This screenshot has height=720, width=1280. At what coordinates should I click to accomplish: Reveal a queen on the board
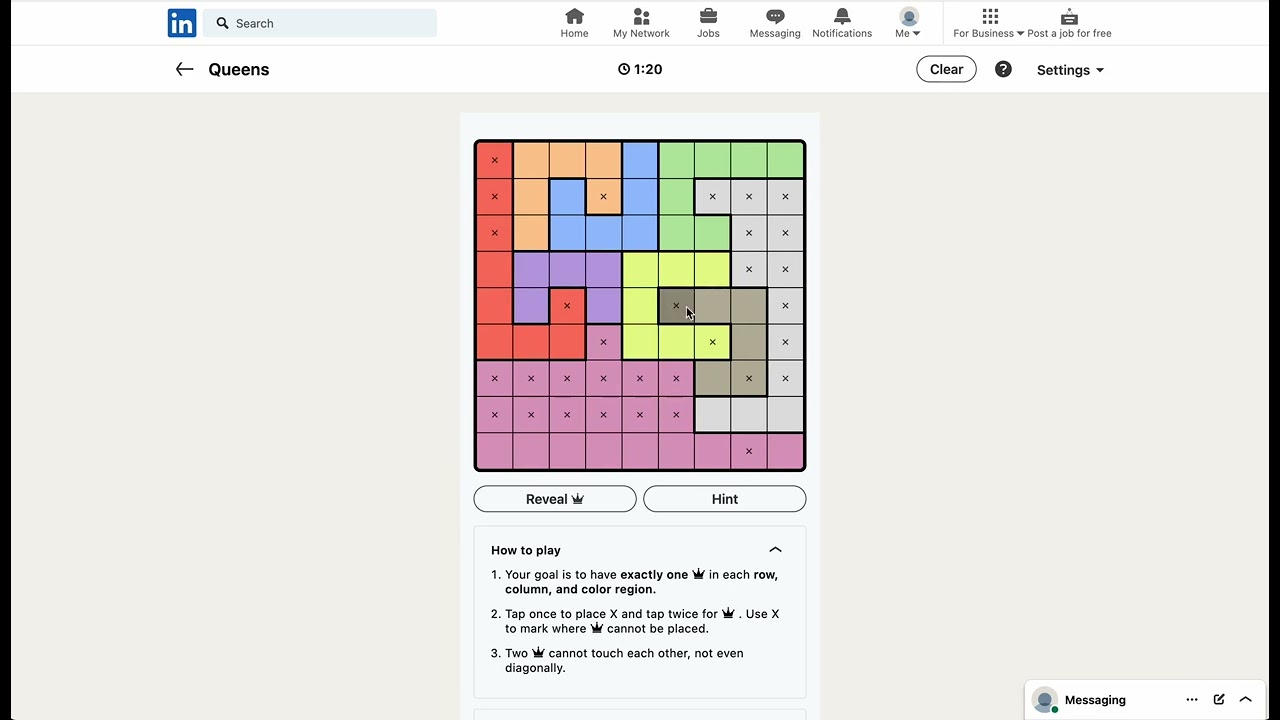coord(555,499)
